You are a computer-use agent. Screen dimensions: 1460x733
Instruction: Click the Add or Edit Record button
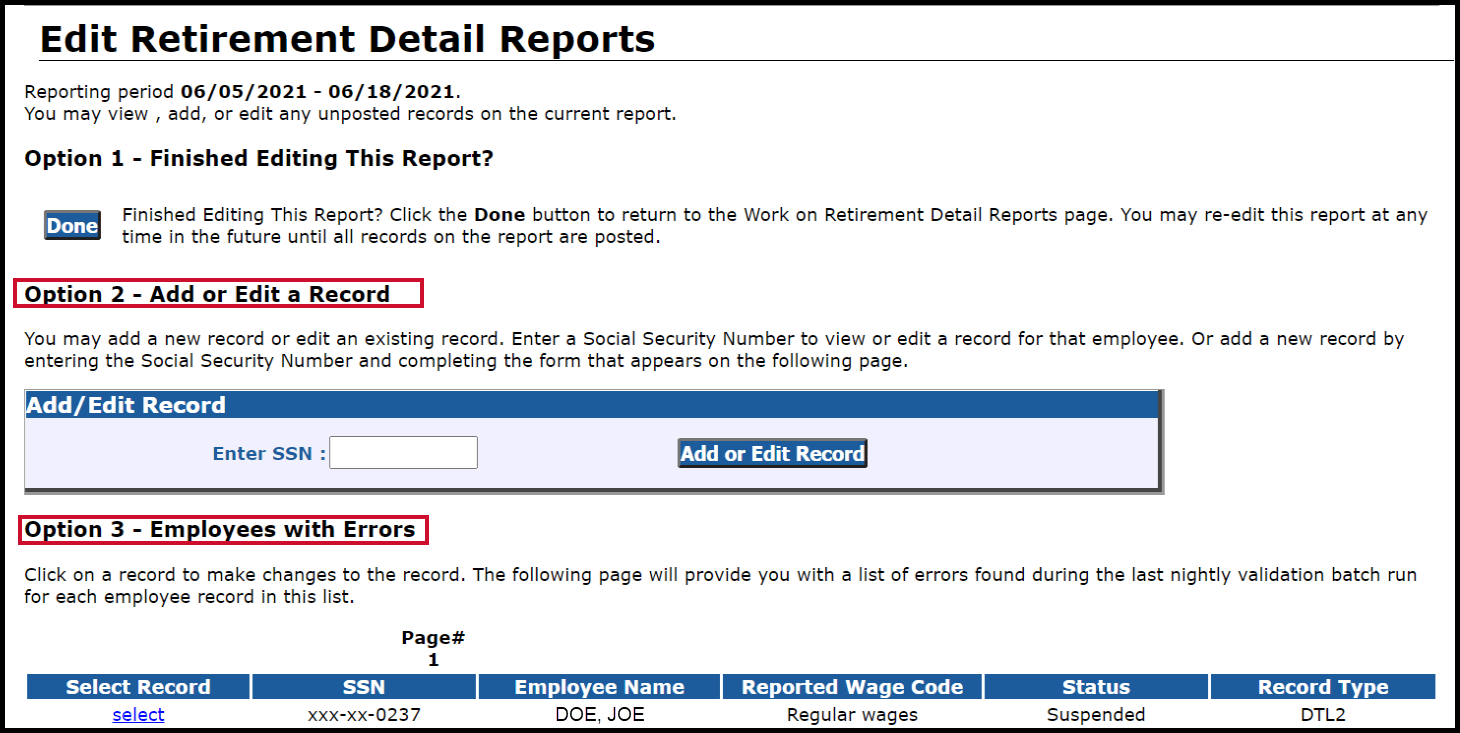771,452
